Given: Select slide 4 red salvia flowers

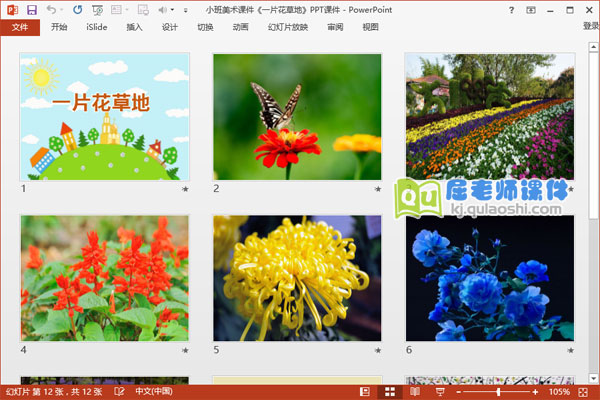Looking at the screenshot, I should tap(104, 278).
